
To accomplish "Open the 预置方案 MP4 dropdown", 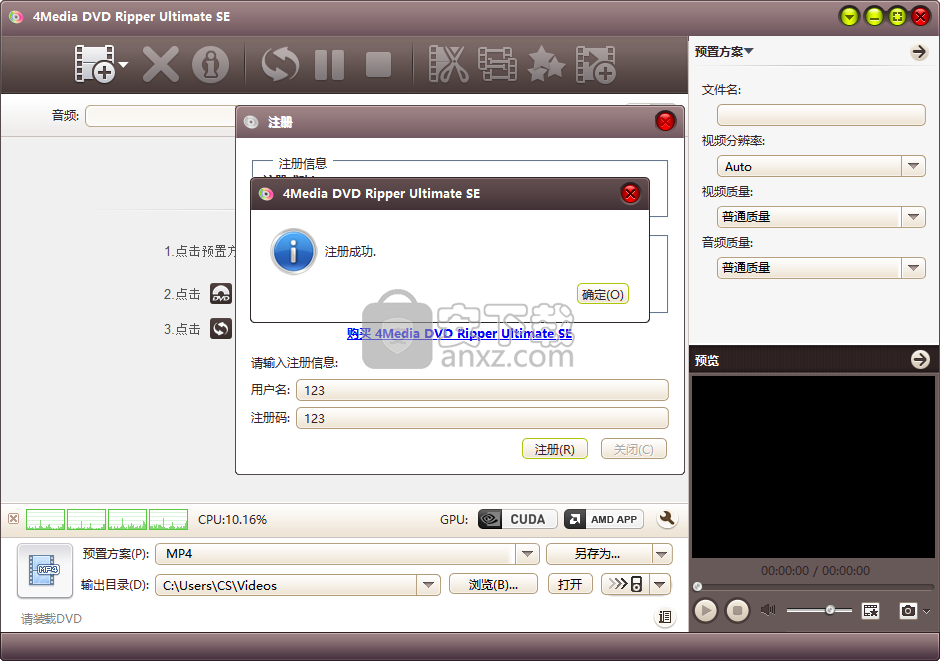I will click(527, 554).
